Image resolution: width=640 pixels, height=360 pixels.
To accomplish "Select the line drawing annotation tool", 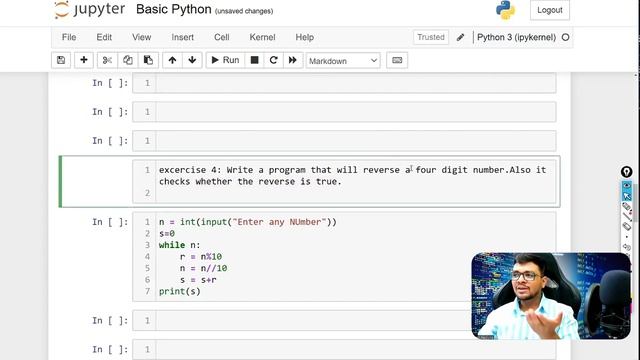I will click(627, 216).
